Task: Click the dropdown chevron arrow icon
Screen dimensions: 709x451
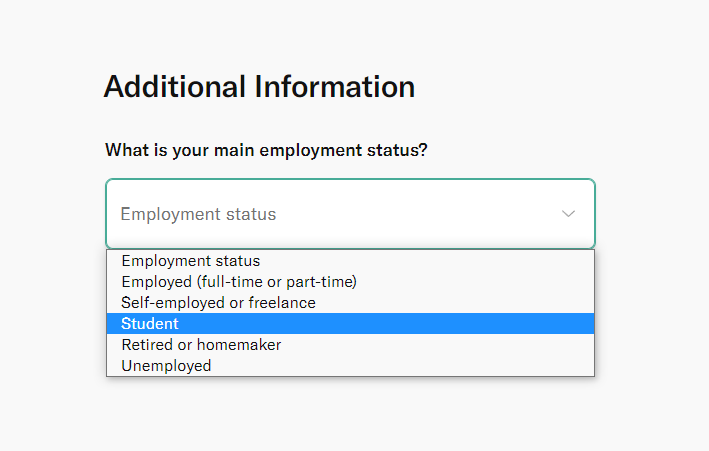Action: (568, 214)
